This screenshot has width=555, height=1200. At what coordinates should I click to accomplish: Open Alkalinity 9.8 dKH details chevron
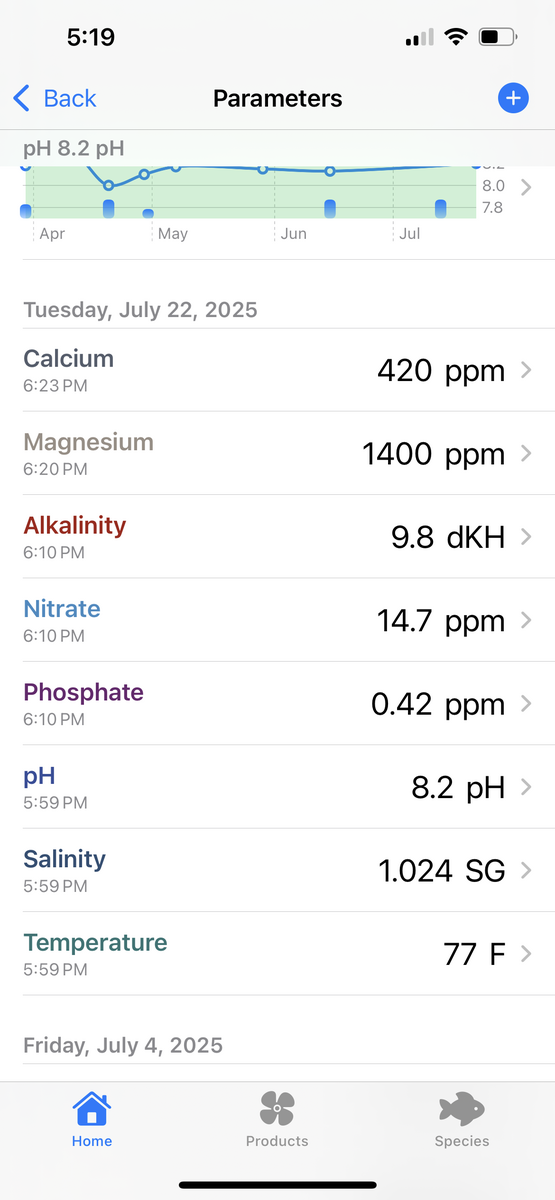527,537
